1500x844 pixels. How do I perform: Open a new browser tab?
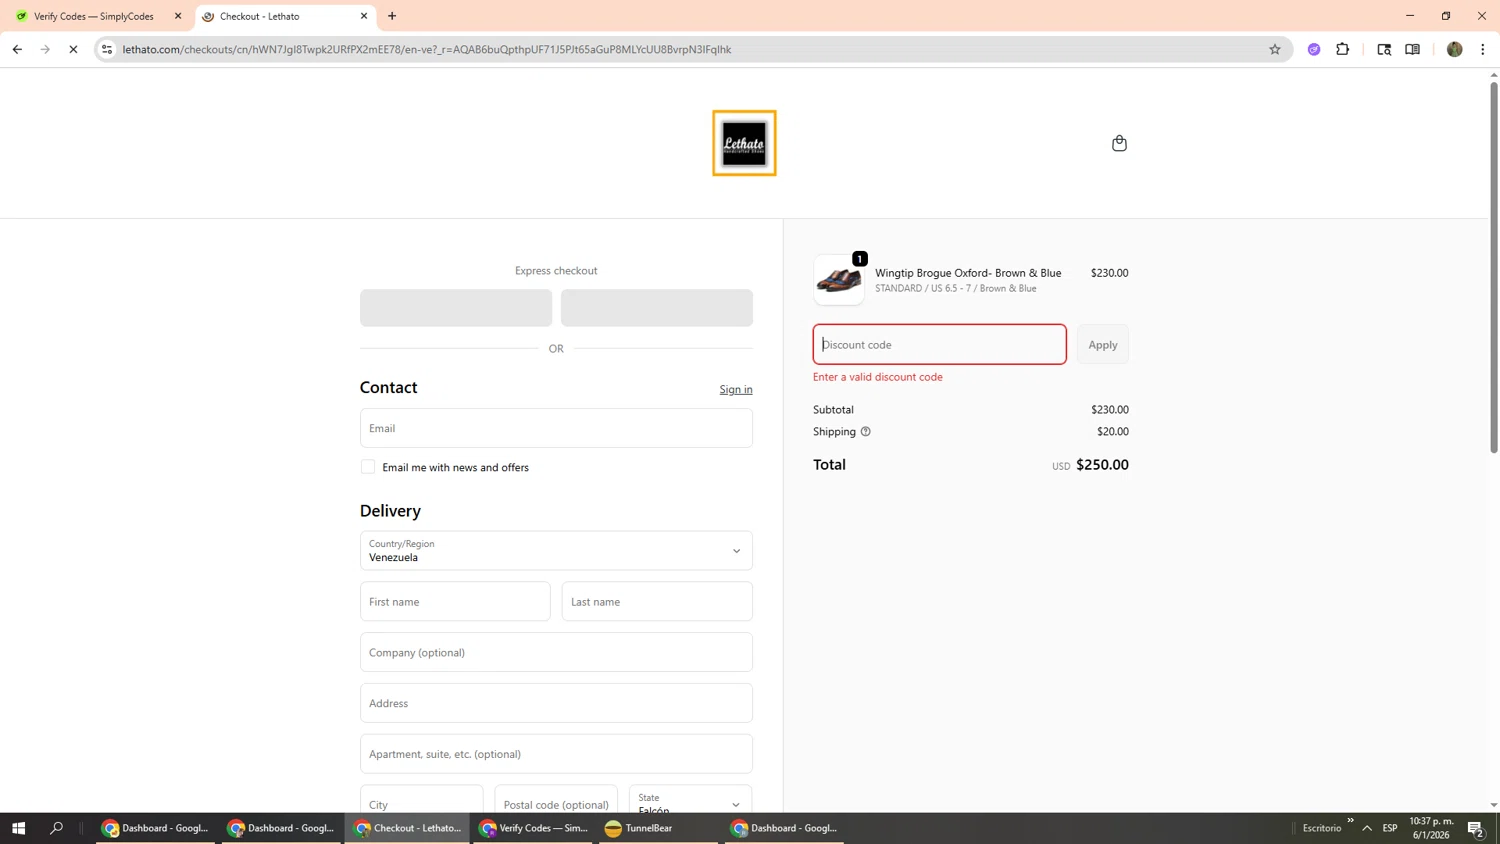(x=392, y=16)
